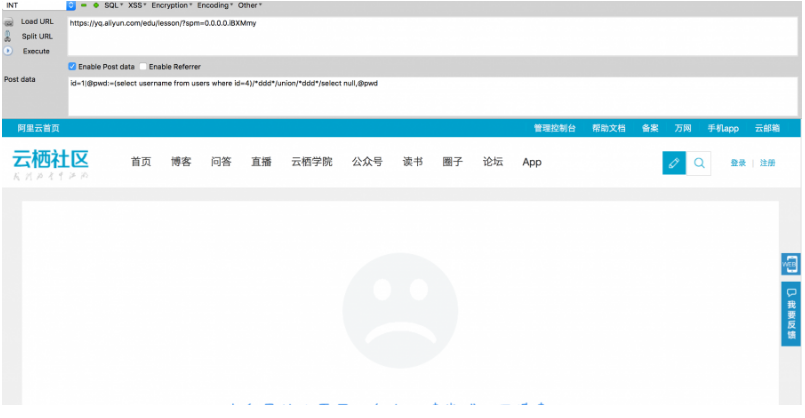805x418 pixels.
Task: Go to 圈子 tab
Action: coord(453,162)
